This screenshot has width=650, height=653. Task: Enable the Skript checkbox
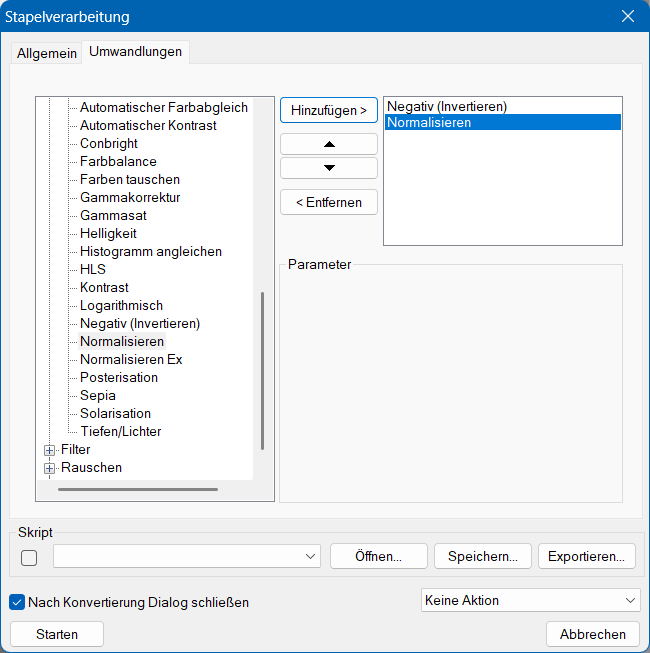(29, 557)
